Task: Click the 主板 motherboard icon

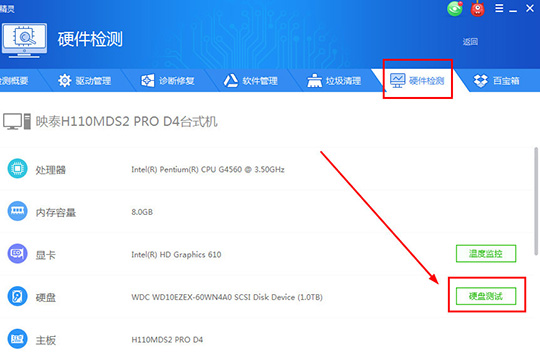Action: [x=18, y=339]
